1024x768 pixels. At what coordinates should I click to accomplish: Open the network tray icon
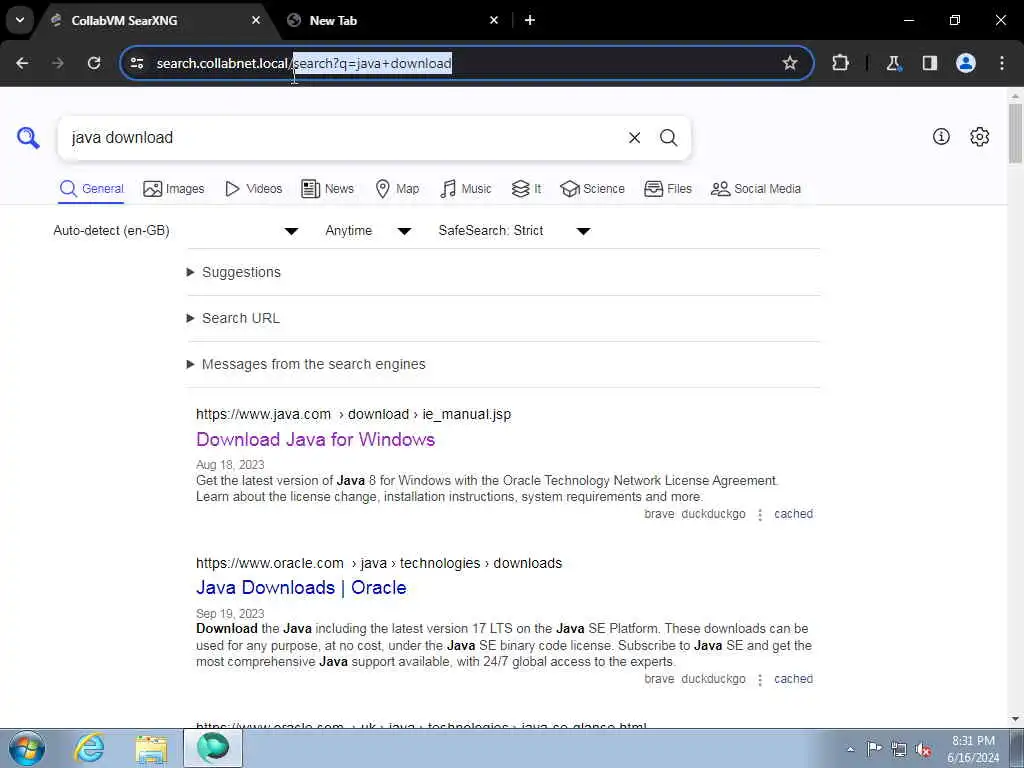(x=899, y=749)
